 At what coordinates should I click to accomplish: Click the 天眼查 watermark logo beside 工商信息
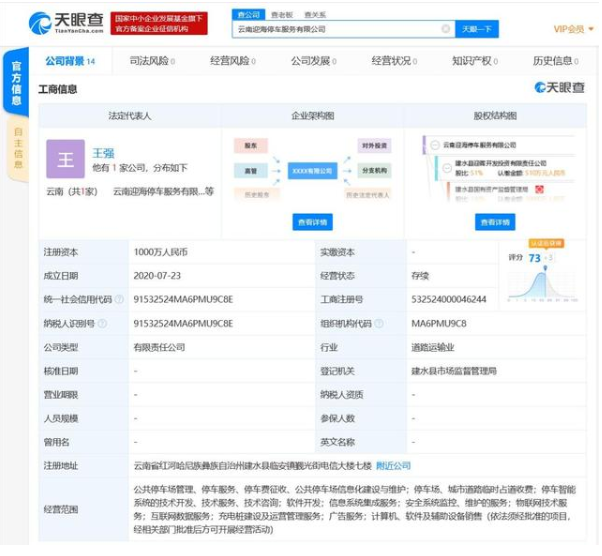(x=559, y=88)
